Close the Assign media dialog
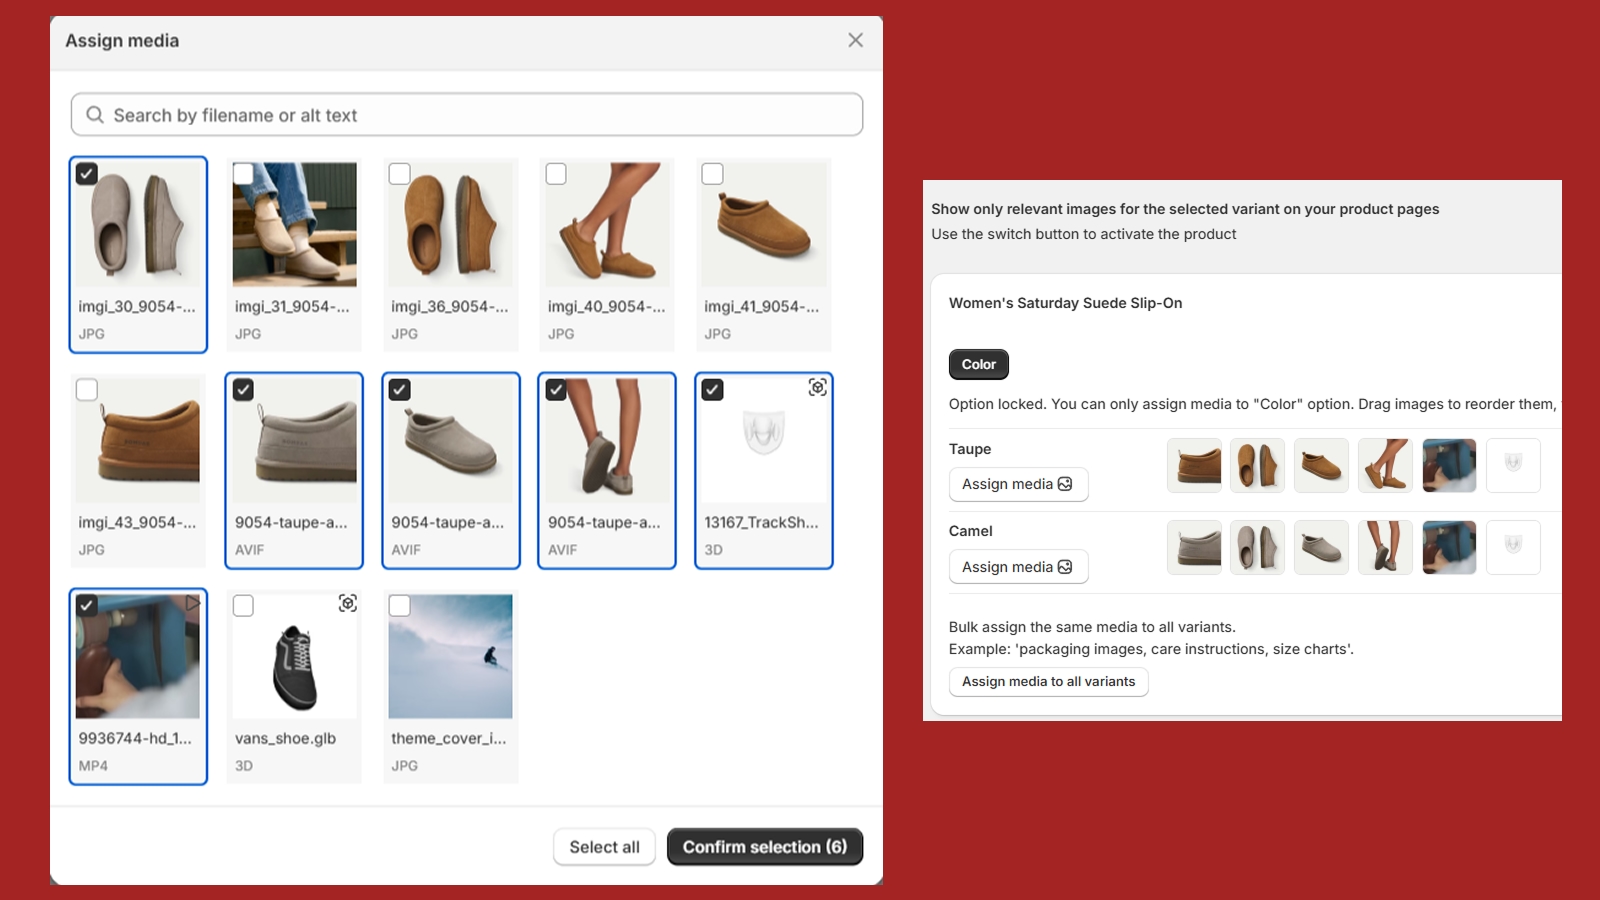This screenshot has height=900, width=1600. [855, 40]
